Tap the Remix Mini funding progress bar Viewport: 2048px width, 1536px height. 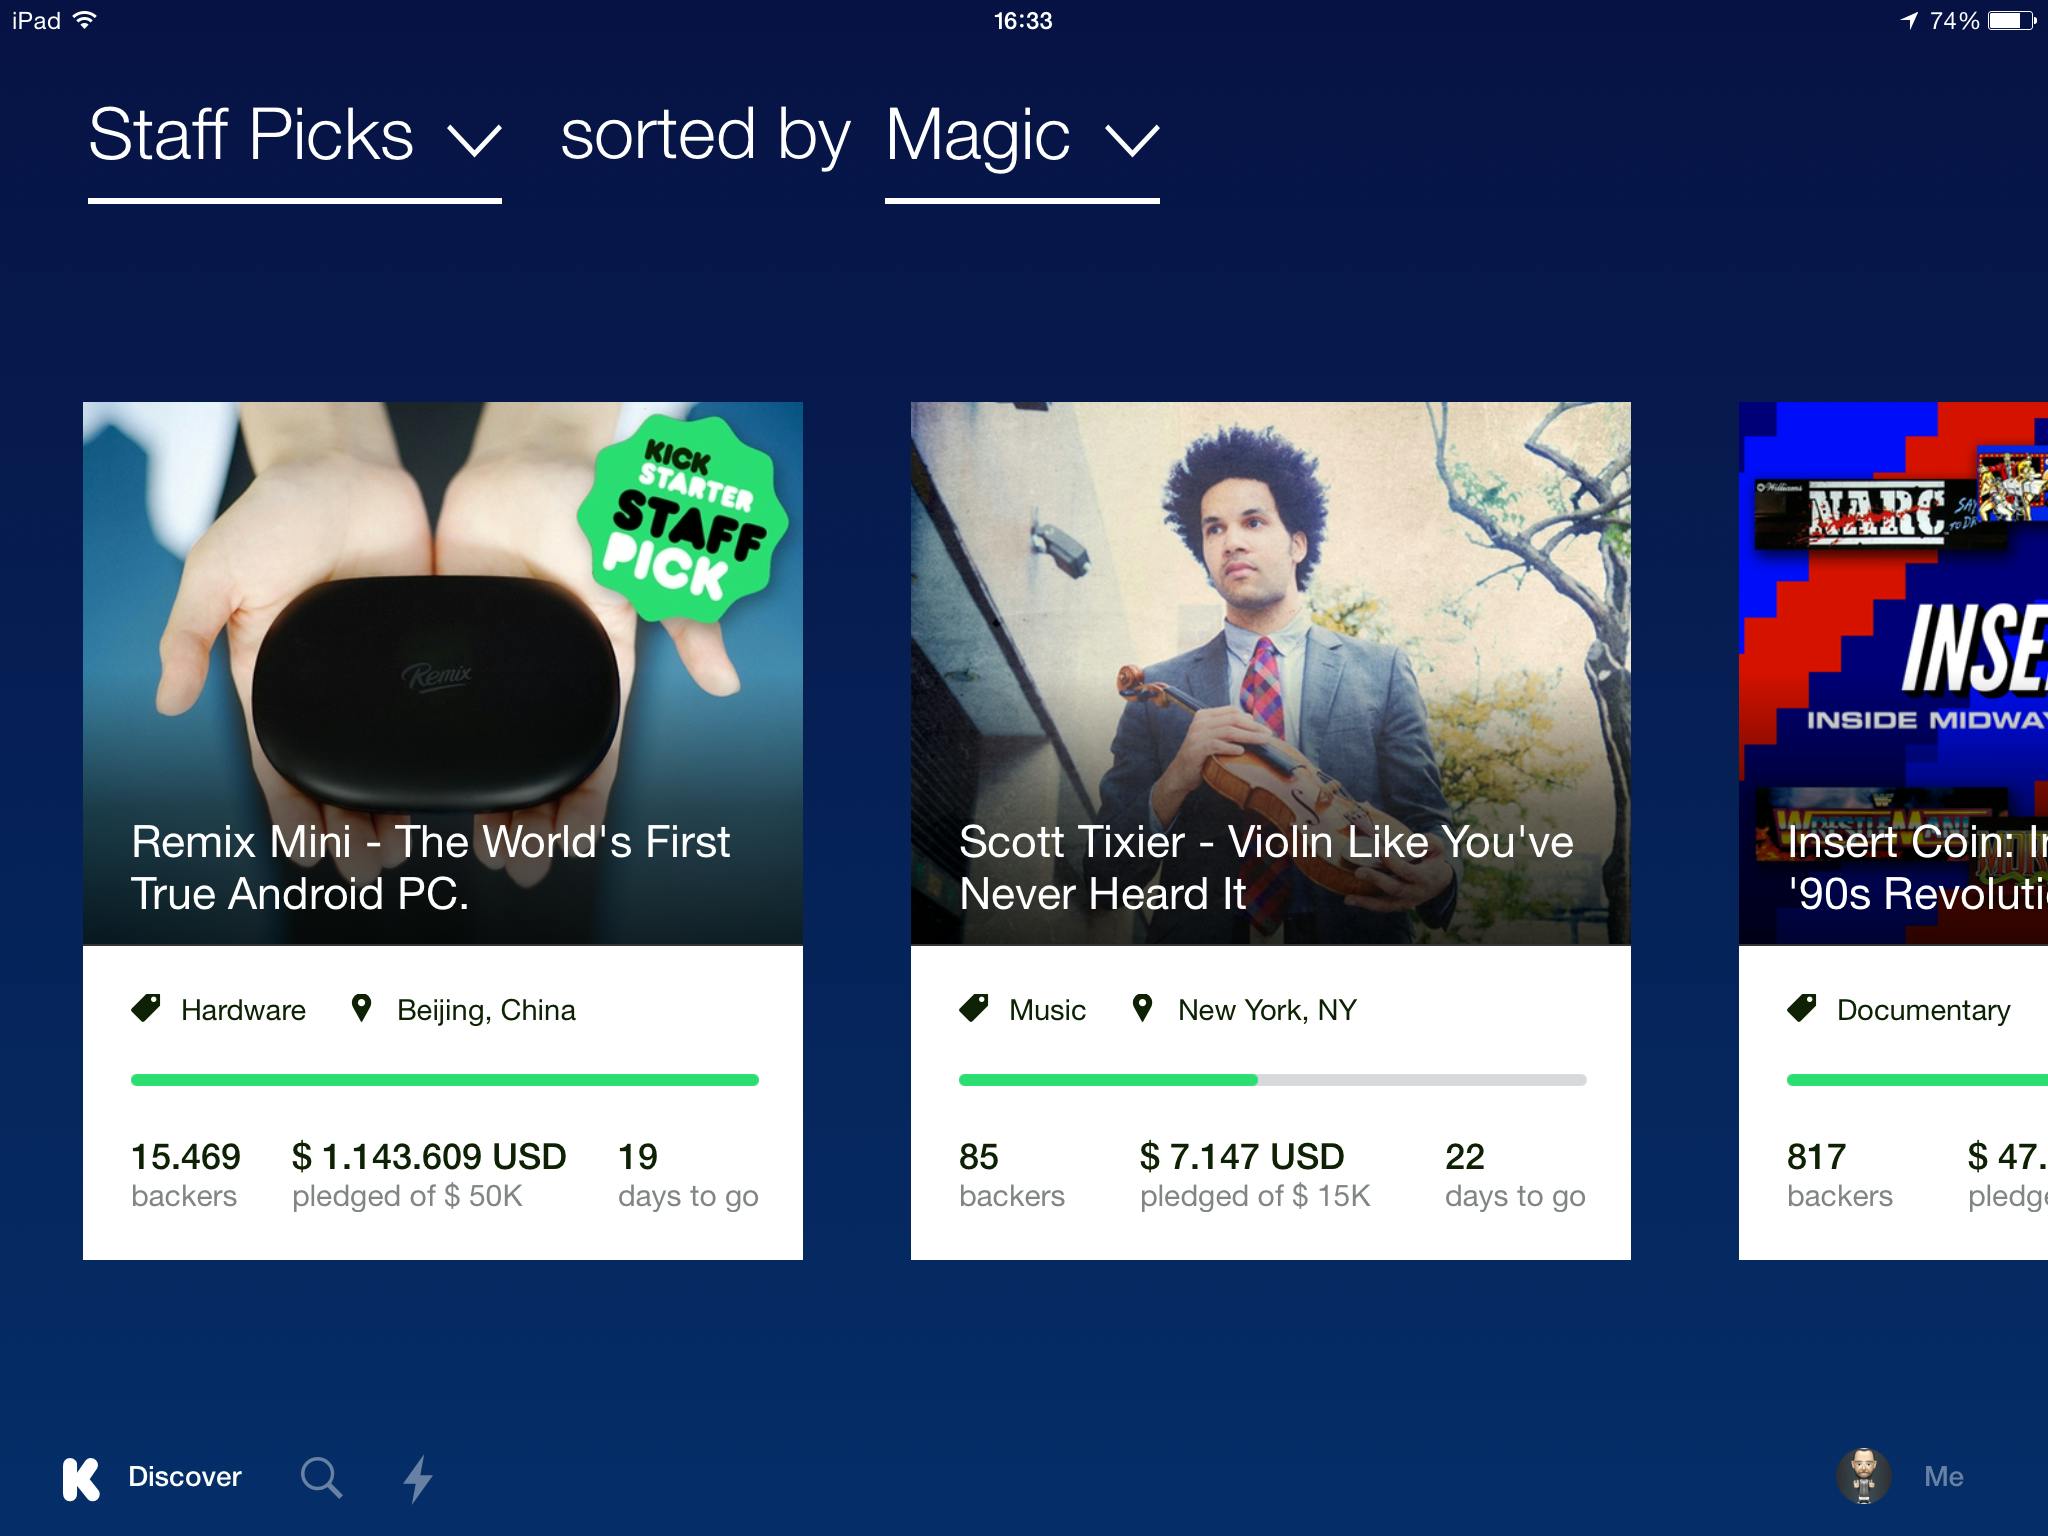click(443, 1080)
